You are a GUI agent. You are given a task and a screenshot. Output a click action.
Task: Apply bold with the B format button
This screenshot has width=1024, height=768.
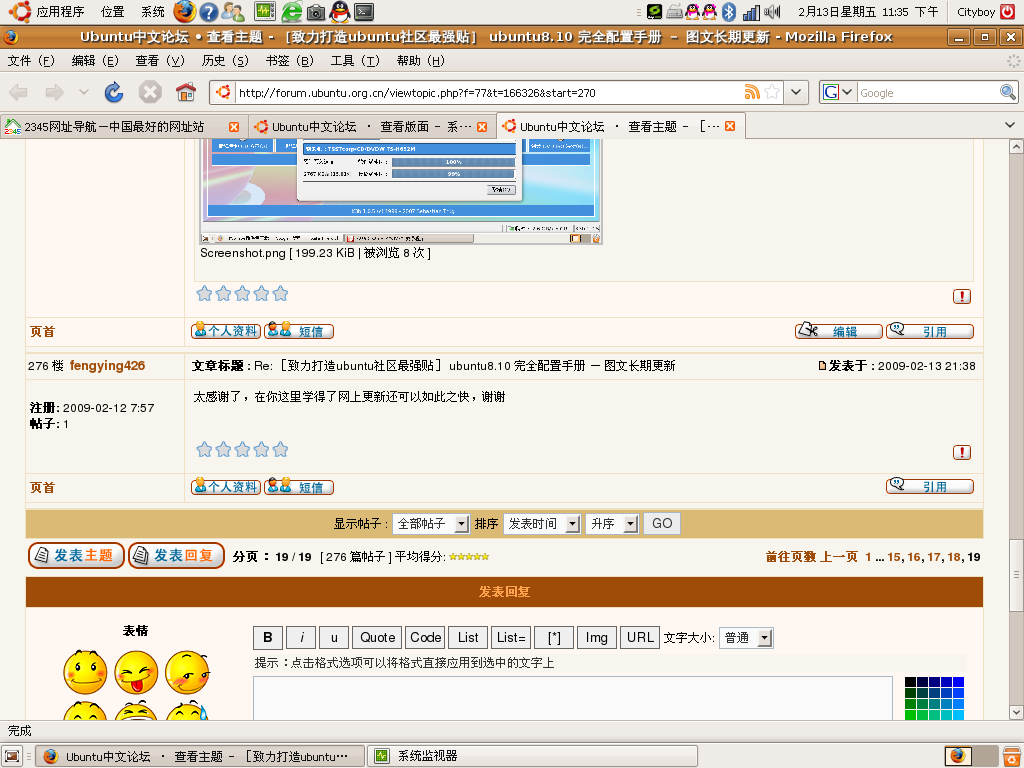coord(268,637)
